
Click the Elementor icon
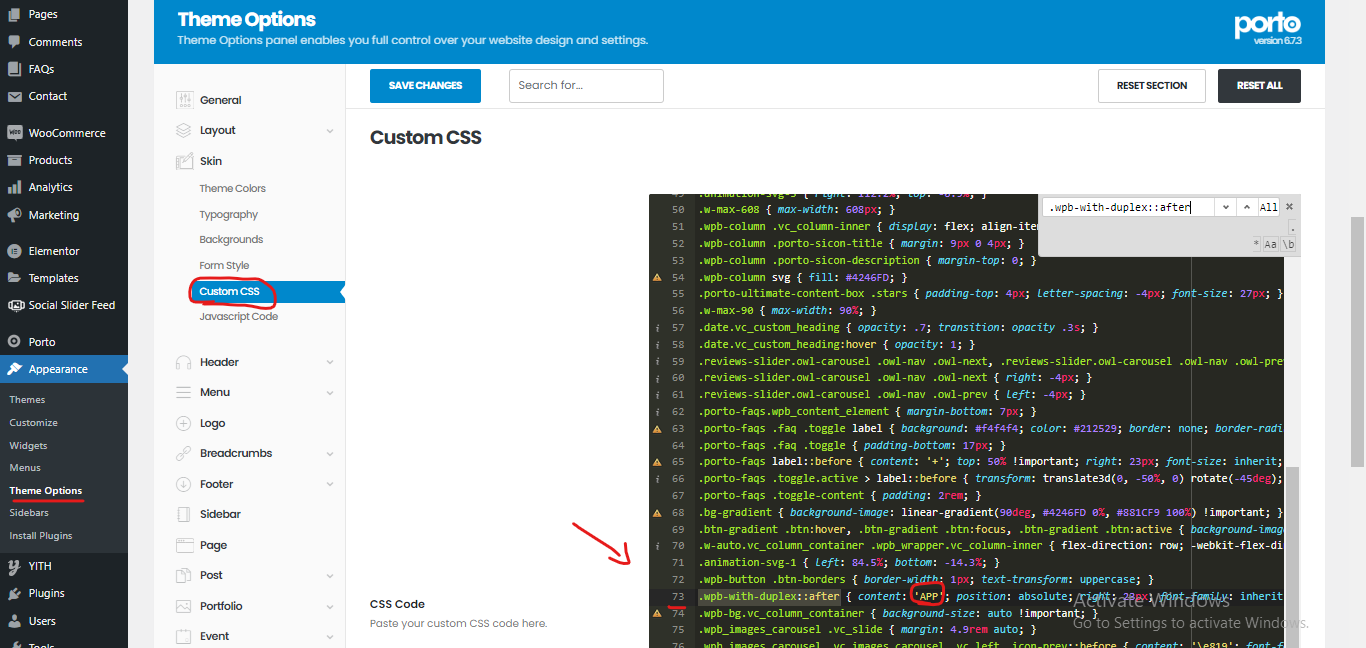point(14,251)
